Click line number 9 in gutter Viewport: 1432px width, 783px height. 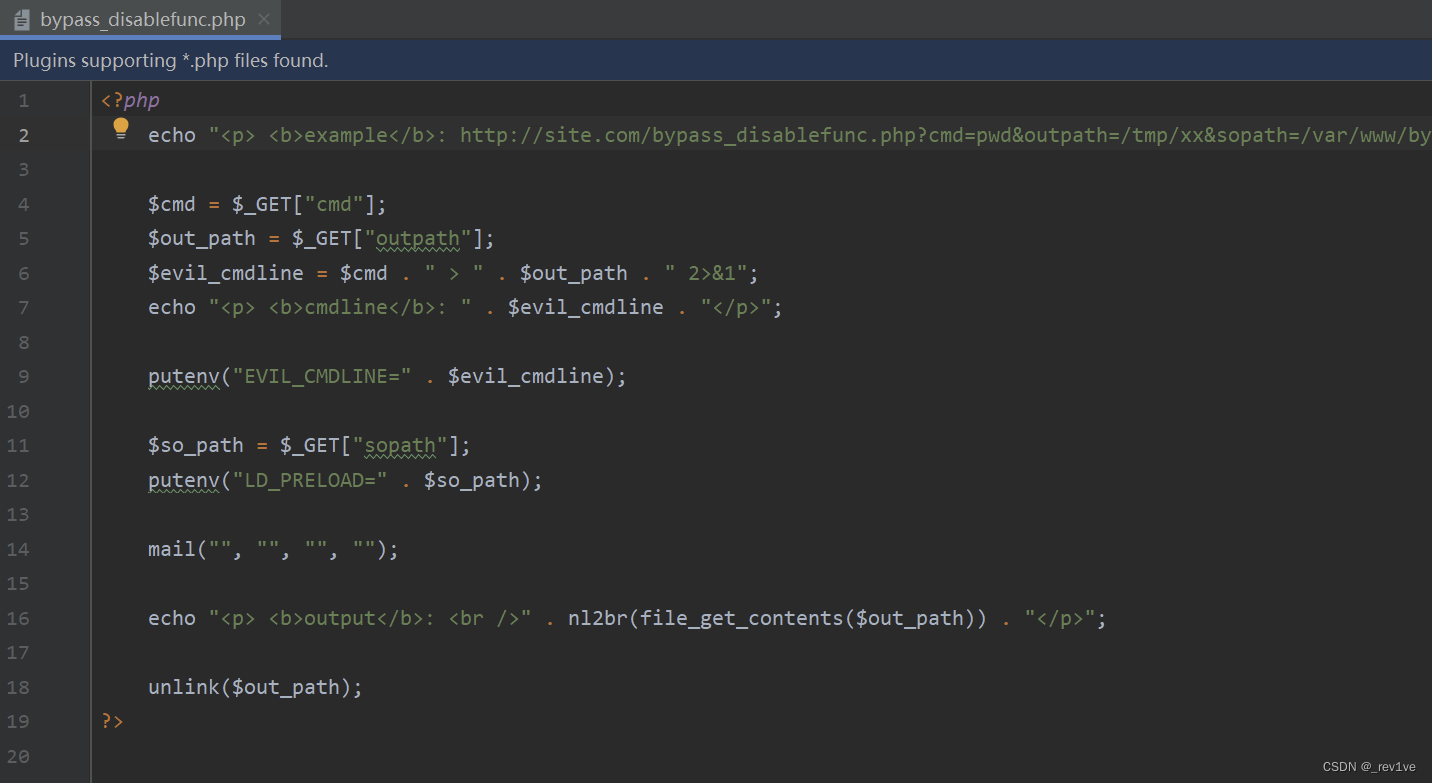tap(23, 376)
